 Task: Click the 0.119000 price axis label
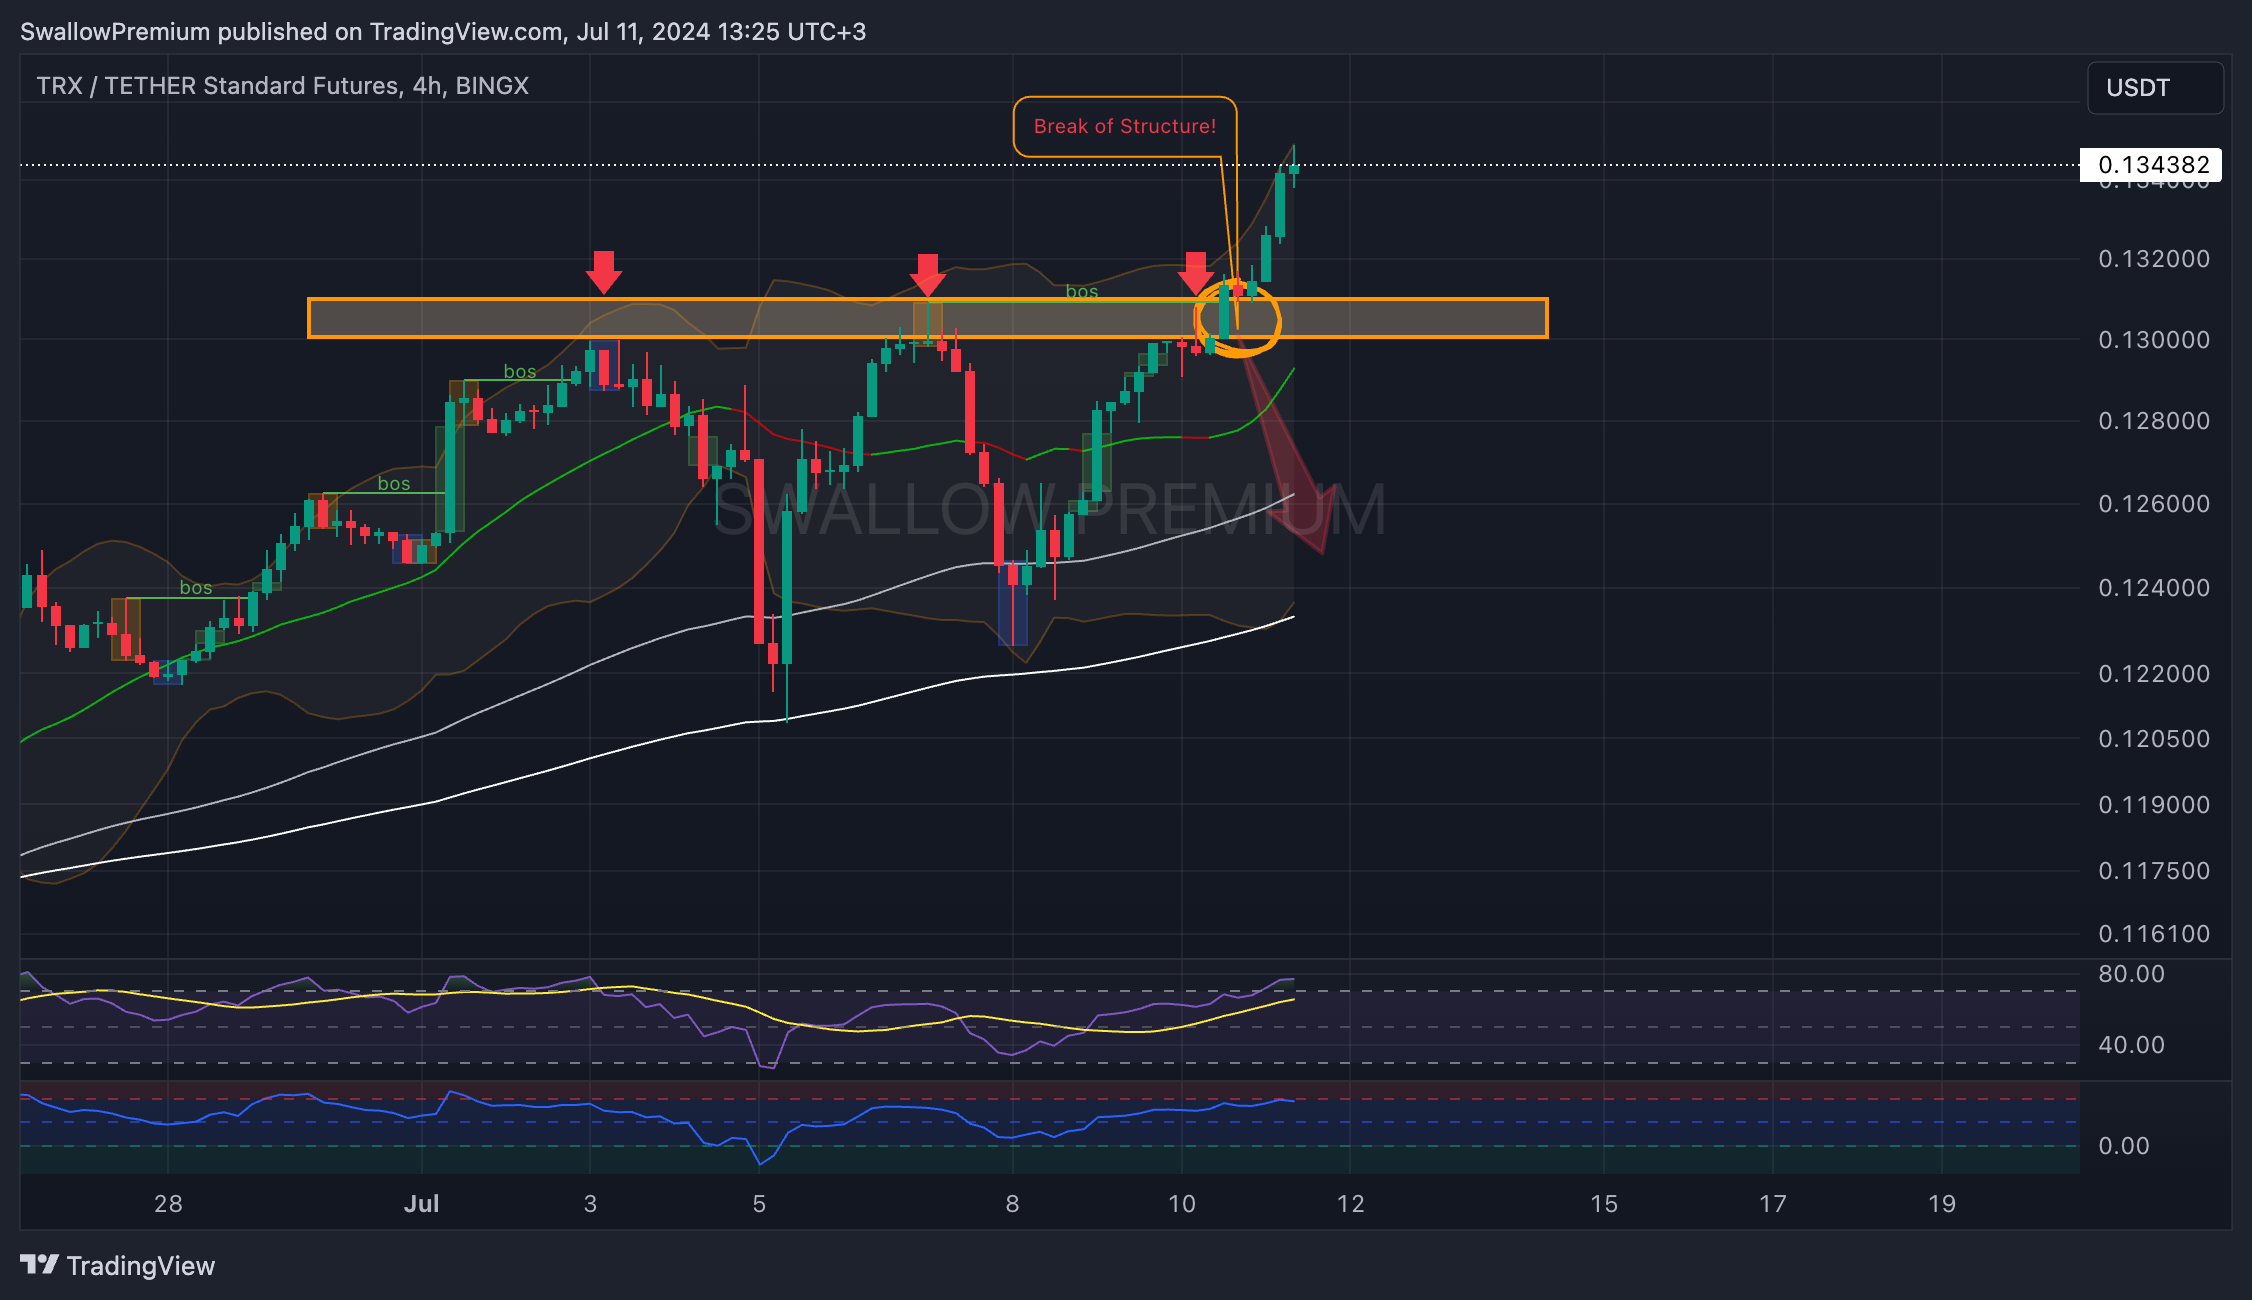pos(2154,805)
